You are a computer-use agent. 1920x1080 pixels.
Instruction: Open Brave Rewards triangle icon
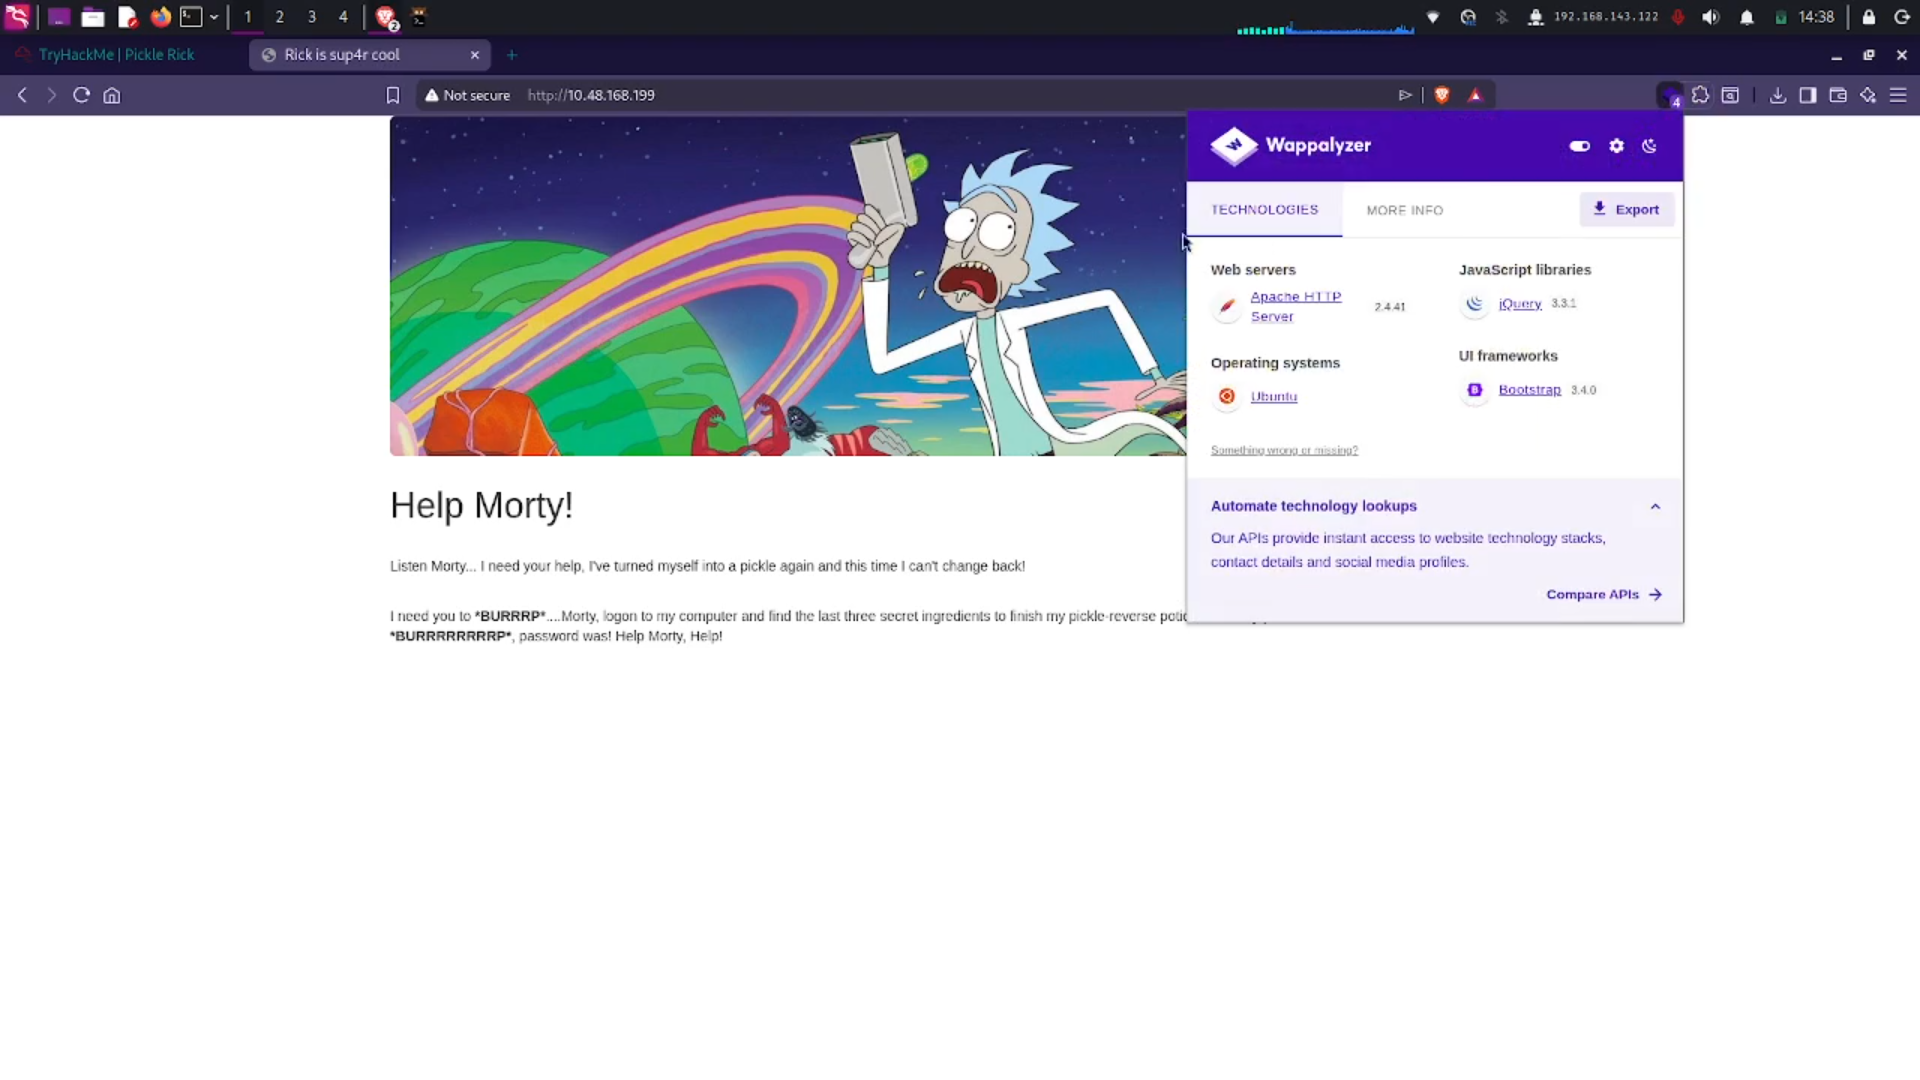pos(1475,95)
